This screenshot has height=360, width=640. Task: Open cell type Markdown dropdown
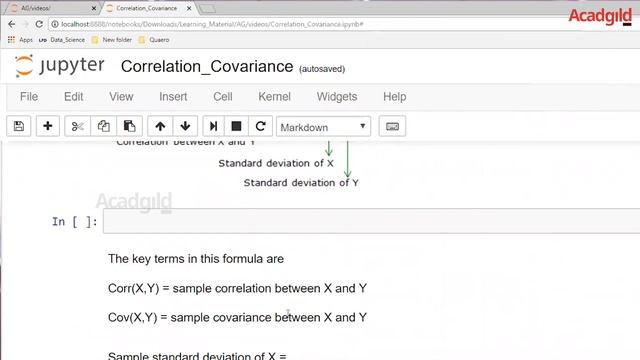point(323,127)
